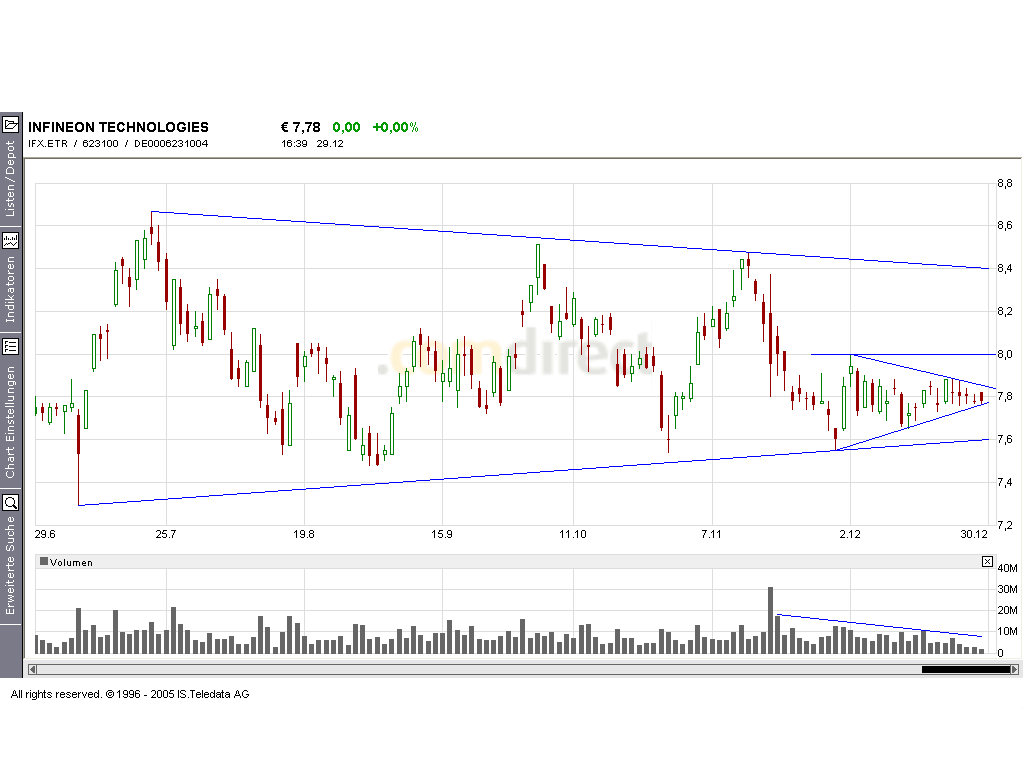The image size is (1024, 768).
Task: Click the green +0,00% change value
Action: click(x=396, y=127)
